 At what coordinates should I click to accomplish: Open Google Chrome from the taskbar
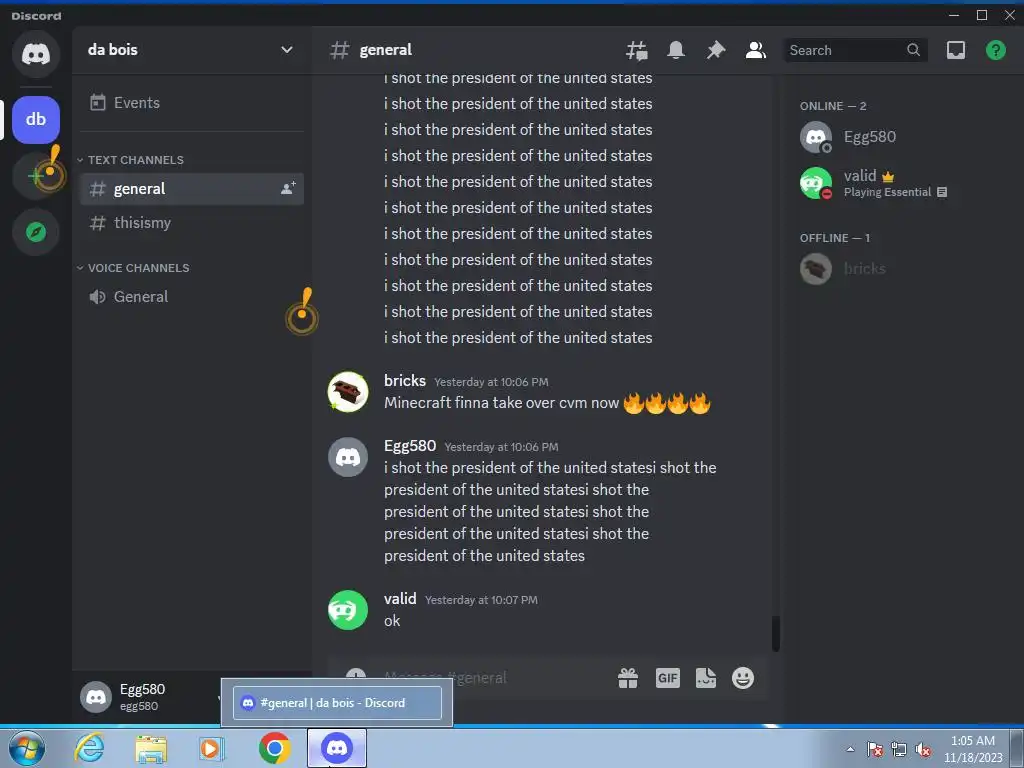point(274,748)
